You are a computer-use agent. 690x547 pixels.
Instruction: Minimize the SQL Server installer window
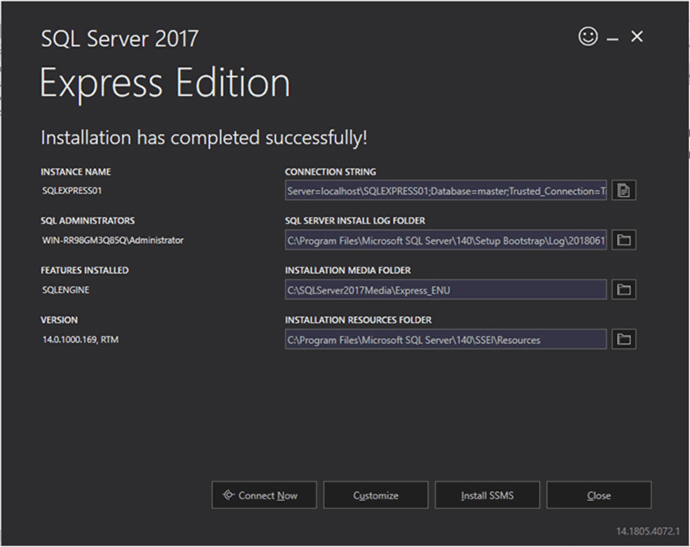(x=612, y=38)
